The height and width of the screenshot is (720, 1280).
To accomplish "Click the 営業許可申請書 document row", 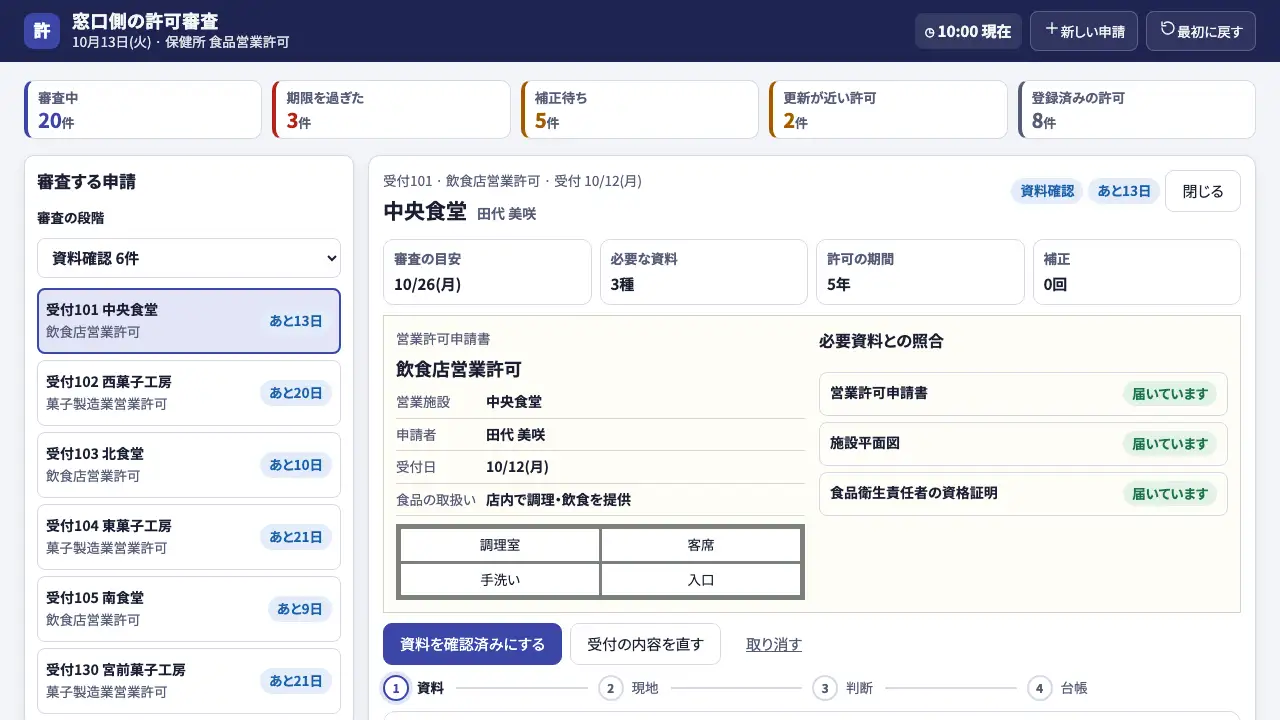I will click(1023, 394).
